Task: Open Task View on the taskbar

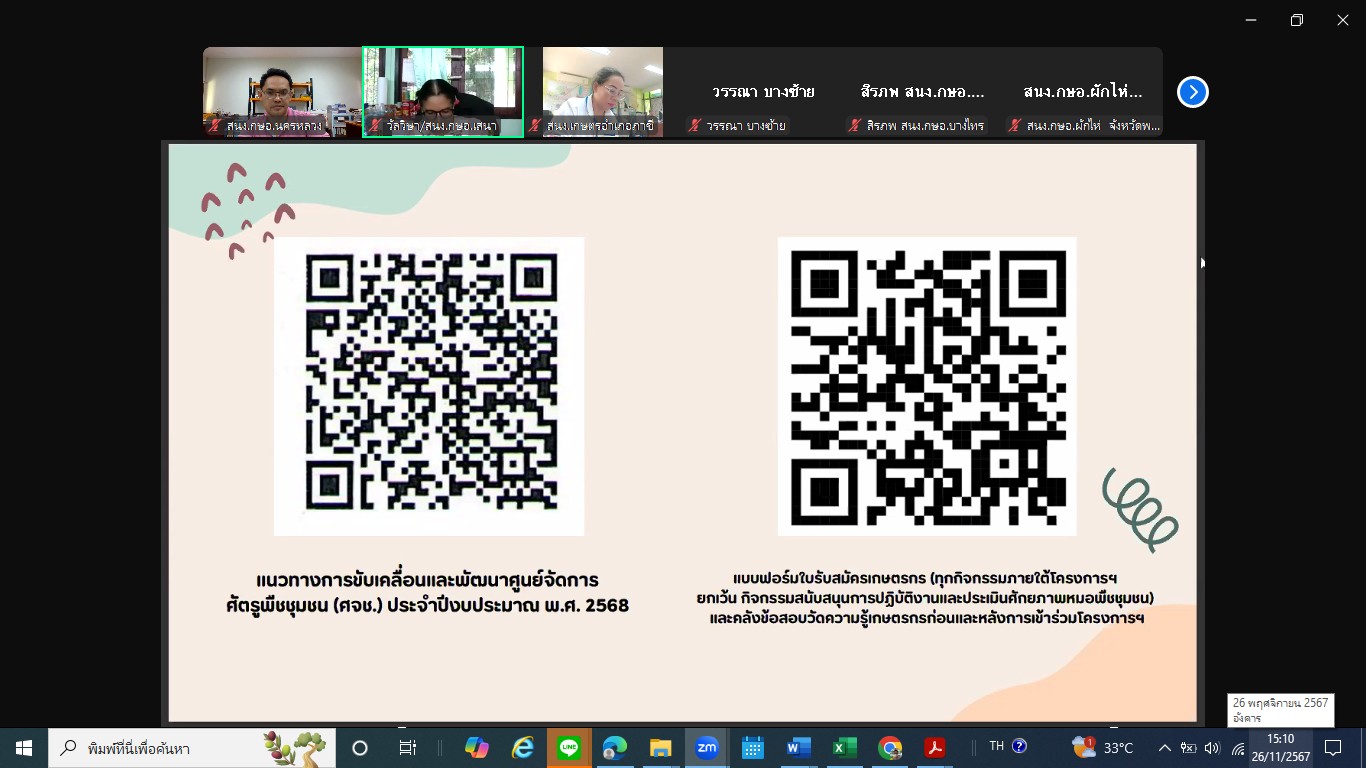Action: (407, 748)
